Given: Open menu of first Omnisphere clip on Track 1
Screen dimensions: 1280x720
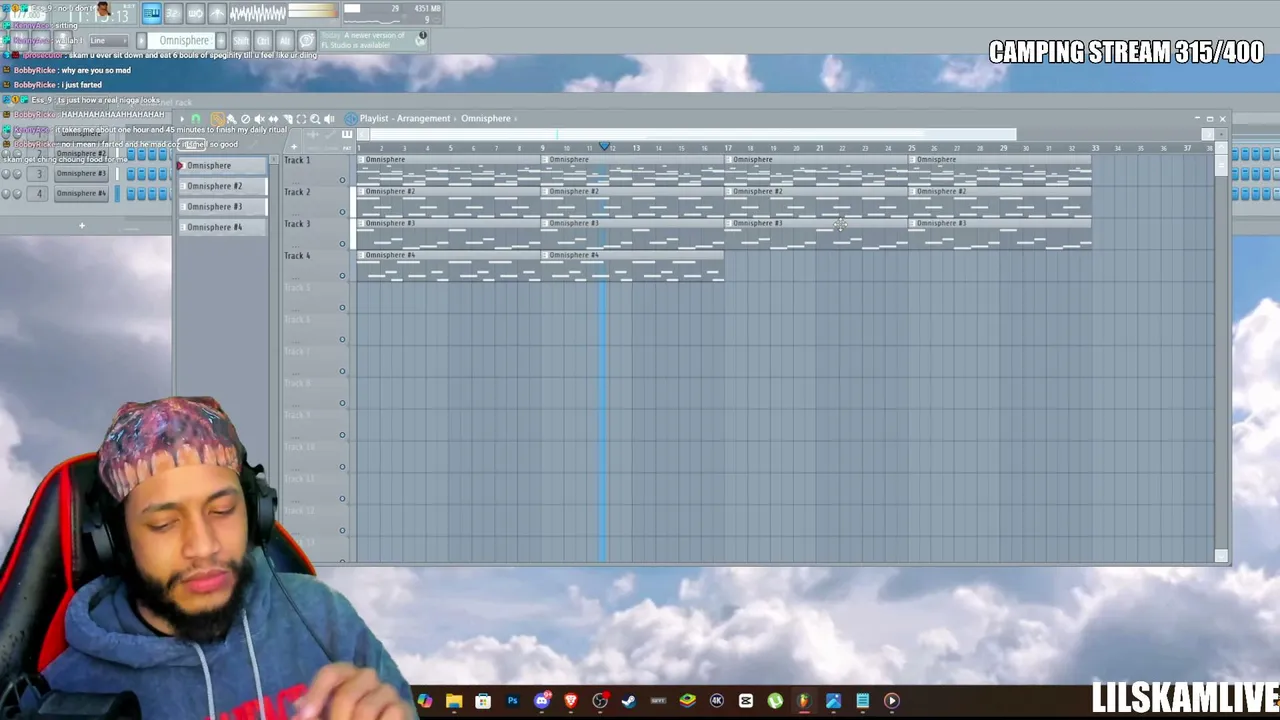Looking at the screenshot, I should tap(362, 160).
